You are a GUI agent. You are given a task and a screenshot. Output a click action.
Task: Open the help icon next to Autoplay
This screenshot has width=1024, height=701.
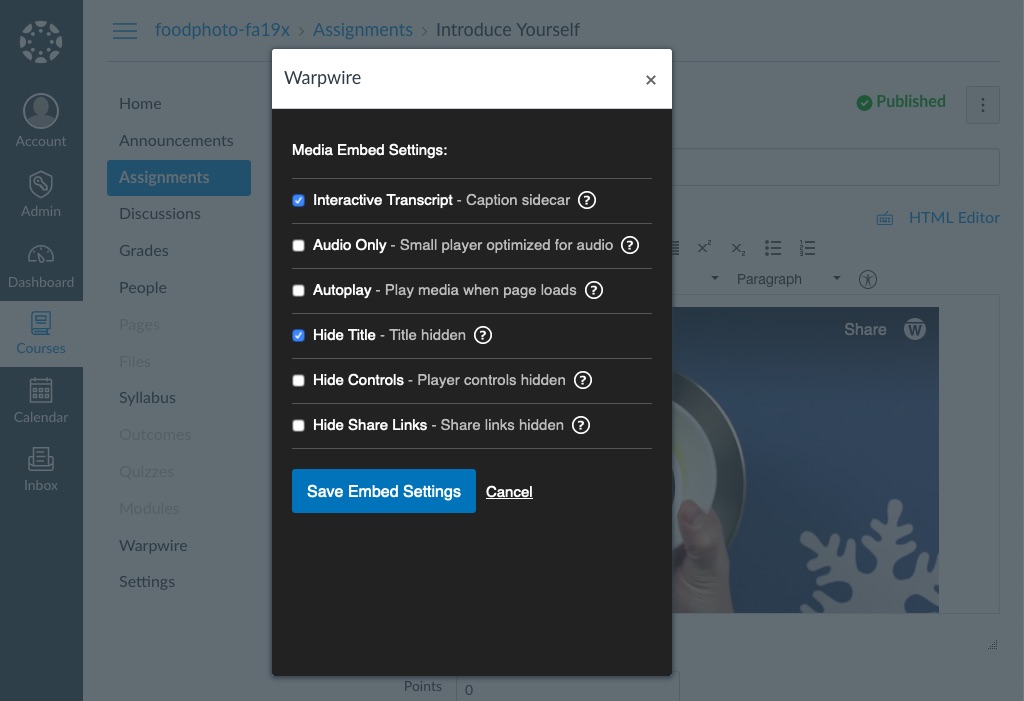593,290
